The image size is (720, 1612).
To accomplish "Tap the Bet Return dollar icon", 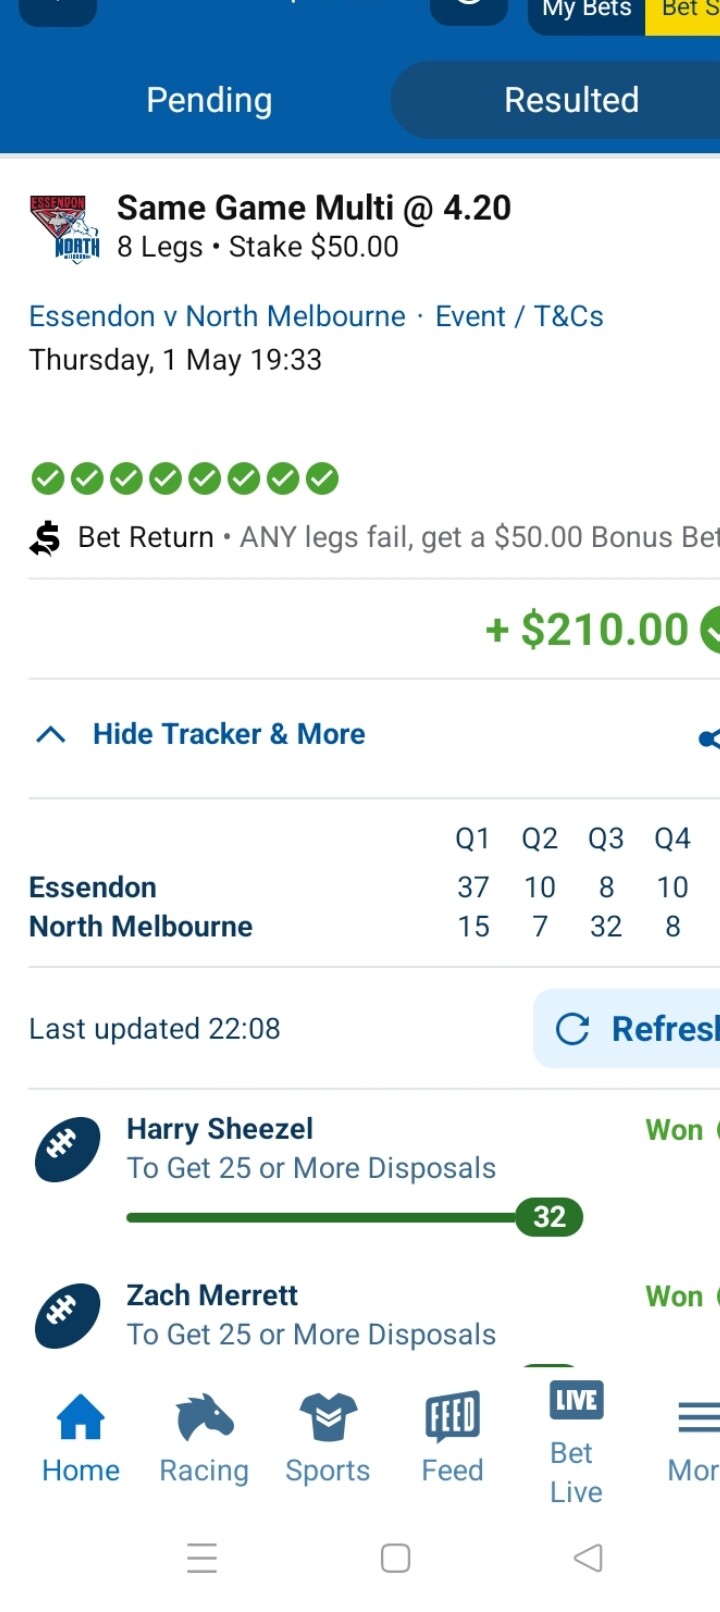I will click(45, 538).
